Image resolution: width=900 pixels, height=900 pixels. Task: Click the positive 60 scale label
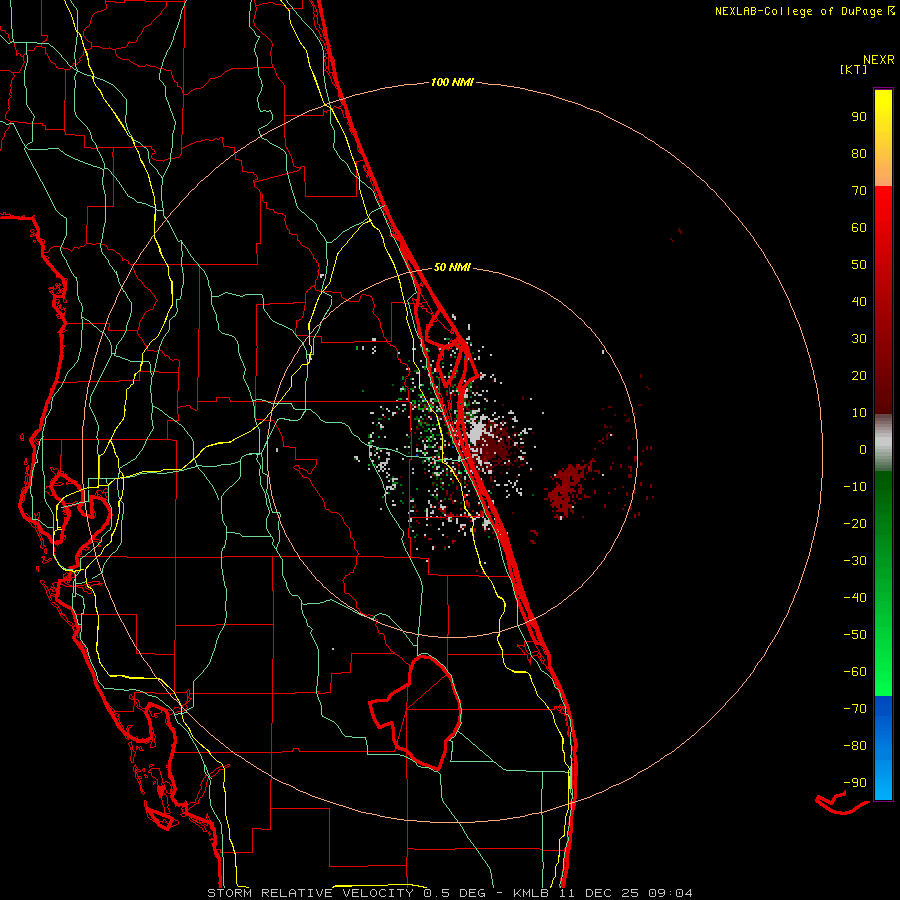[x=859, y=228]
